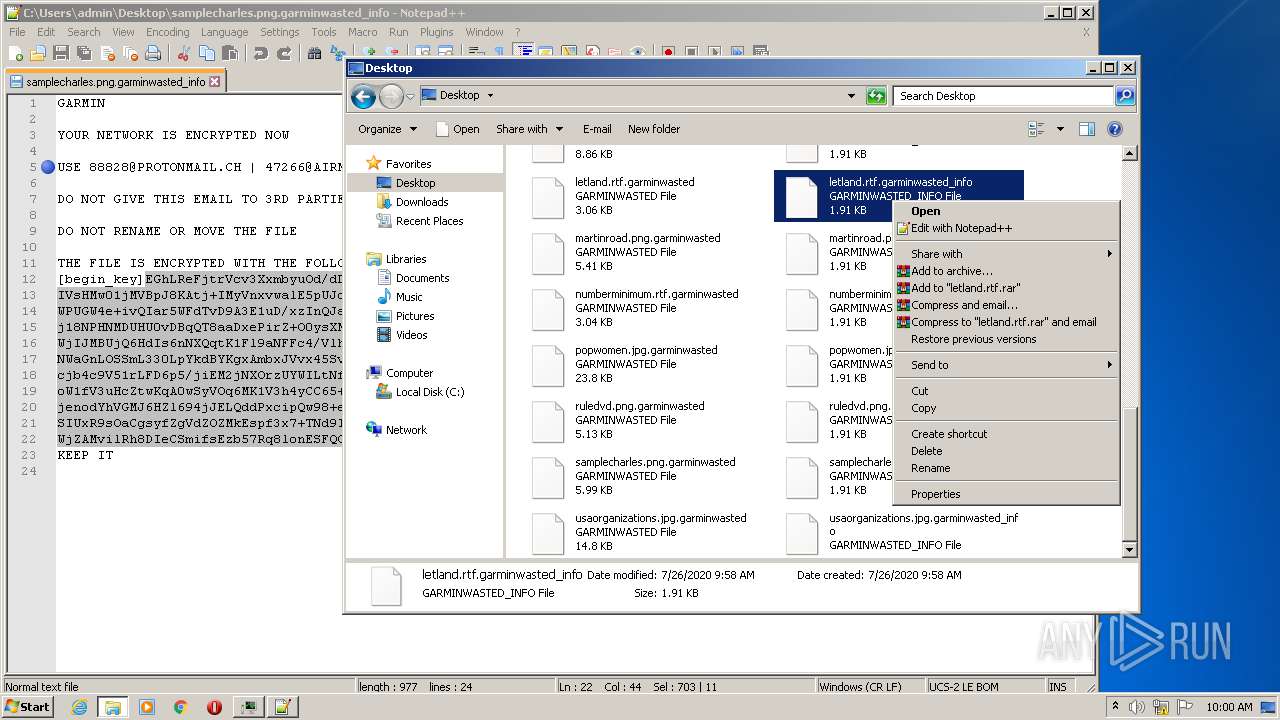1280x720 pixels.
Task: Select Downloads in the Favorites navigation pane
Action: pyautogui.click(x=412, y=202)
